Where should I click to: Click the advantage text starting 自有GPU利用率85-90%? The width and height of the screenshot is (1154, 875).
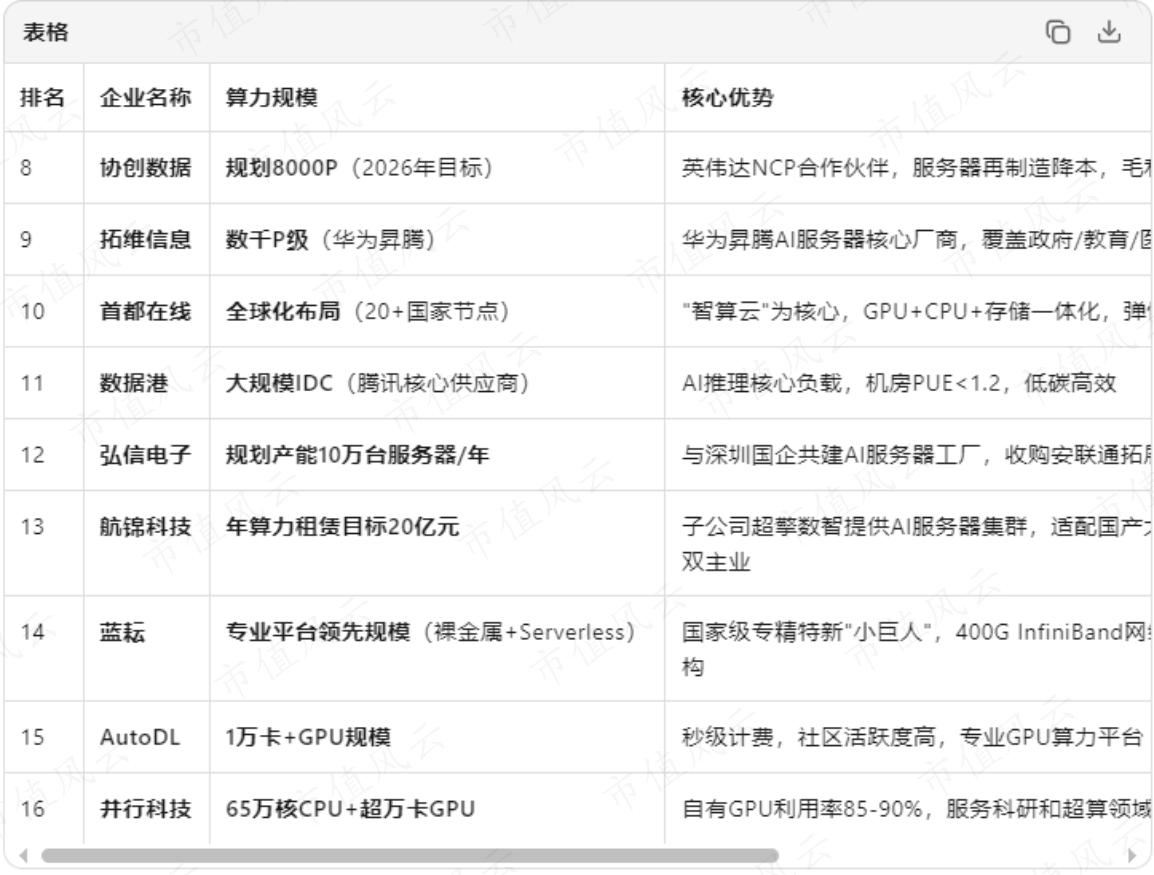click(x=916, y=809)
